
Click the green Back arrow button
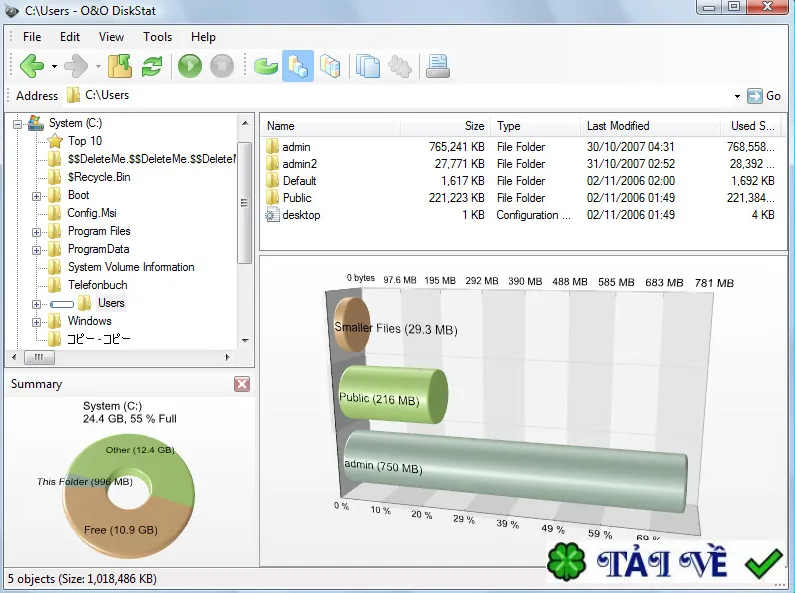click(x=31, y=66)
